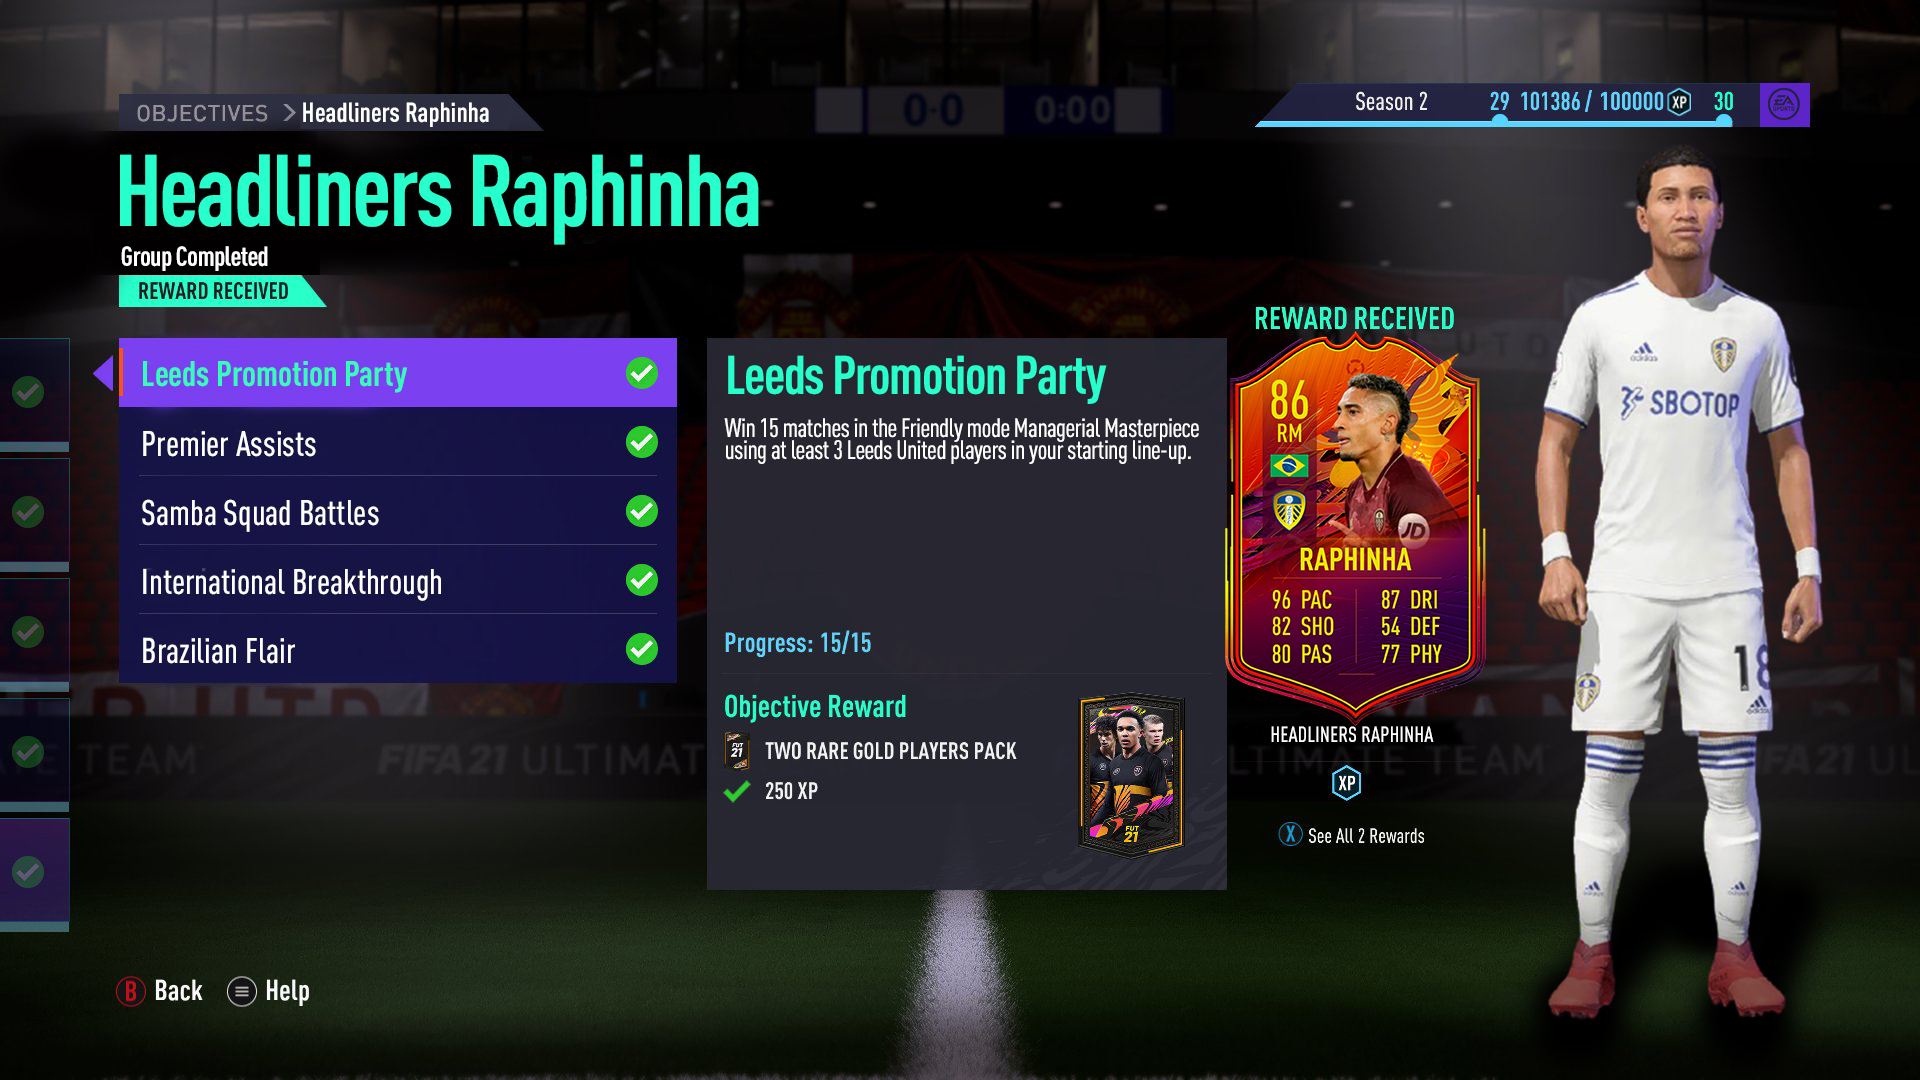Click the XP hexagon under Headliners Raphinha card

coord(1347,783)
